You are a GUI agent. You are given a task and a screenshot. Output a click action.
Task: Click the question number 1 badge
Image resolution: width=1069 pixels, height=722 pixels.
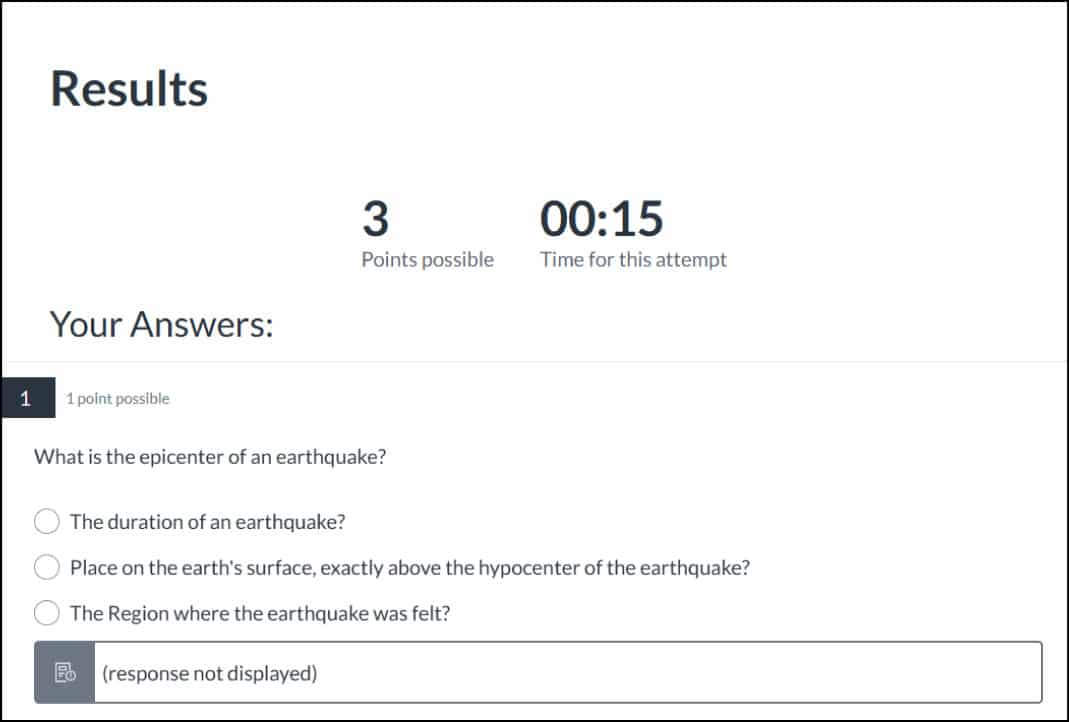(27, 398)
